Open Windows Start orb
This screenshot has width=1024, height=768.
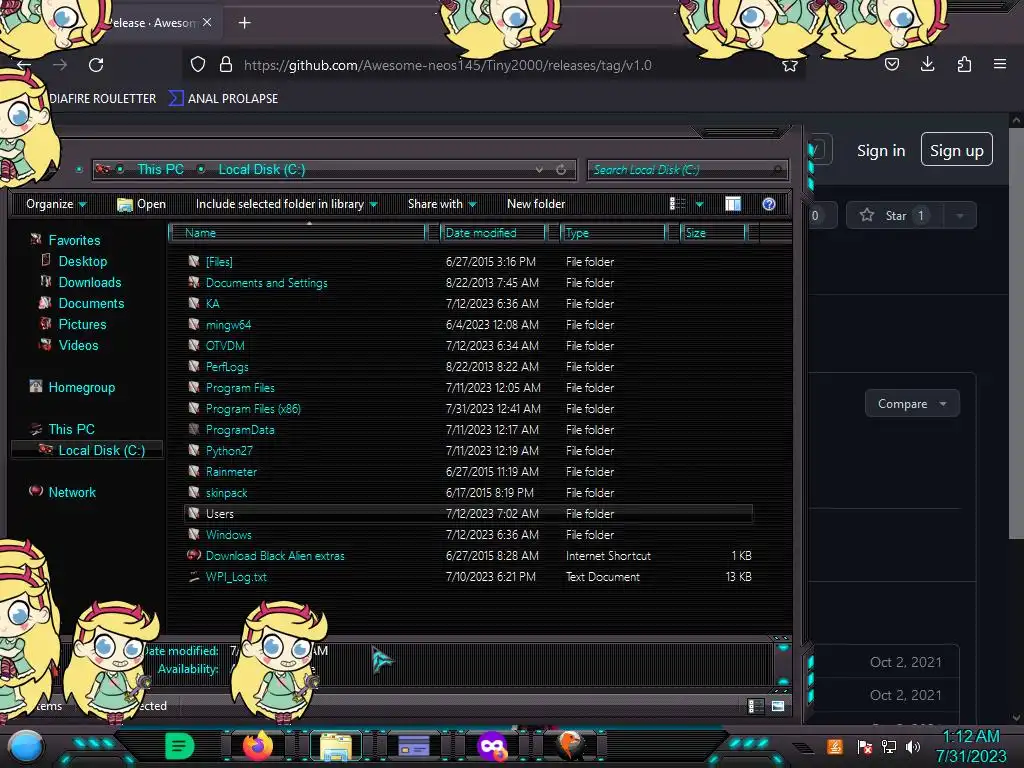pos(26,747)
